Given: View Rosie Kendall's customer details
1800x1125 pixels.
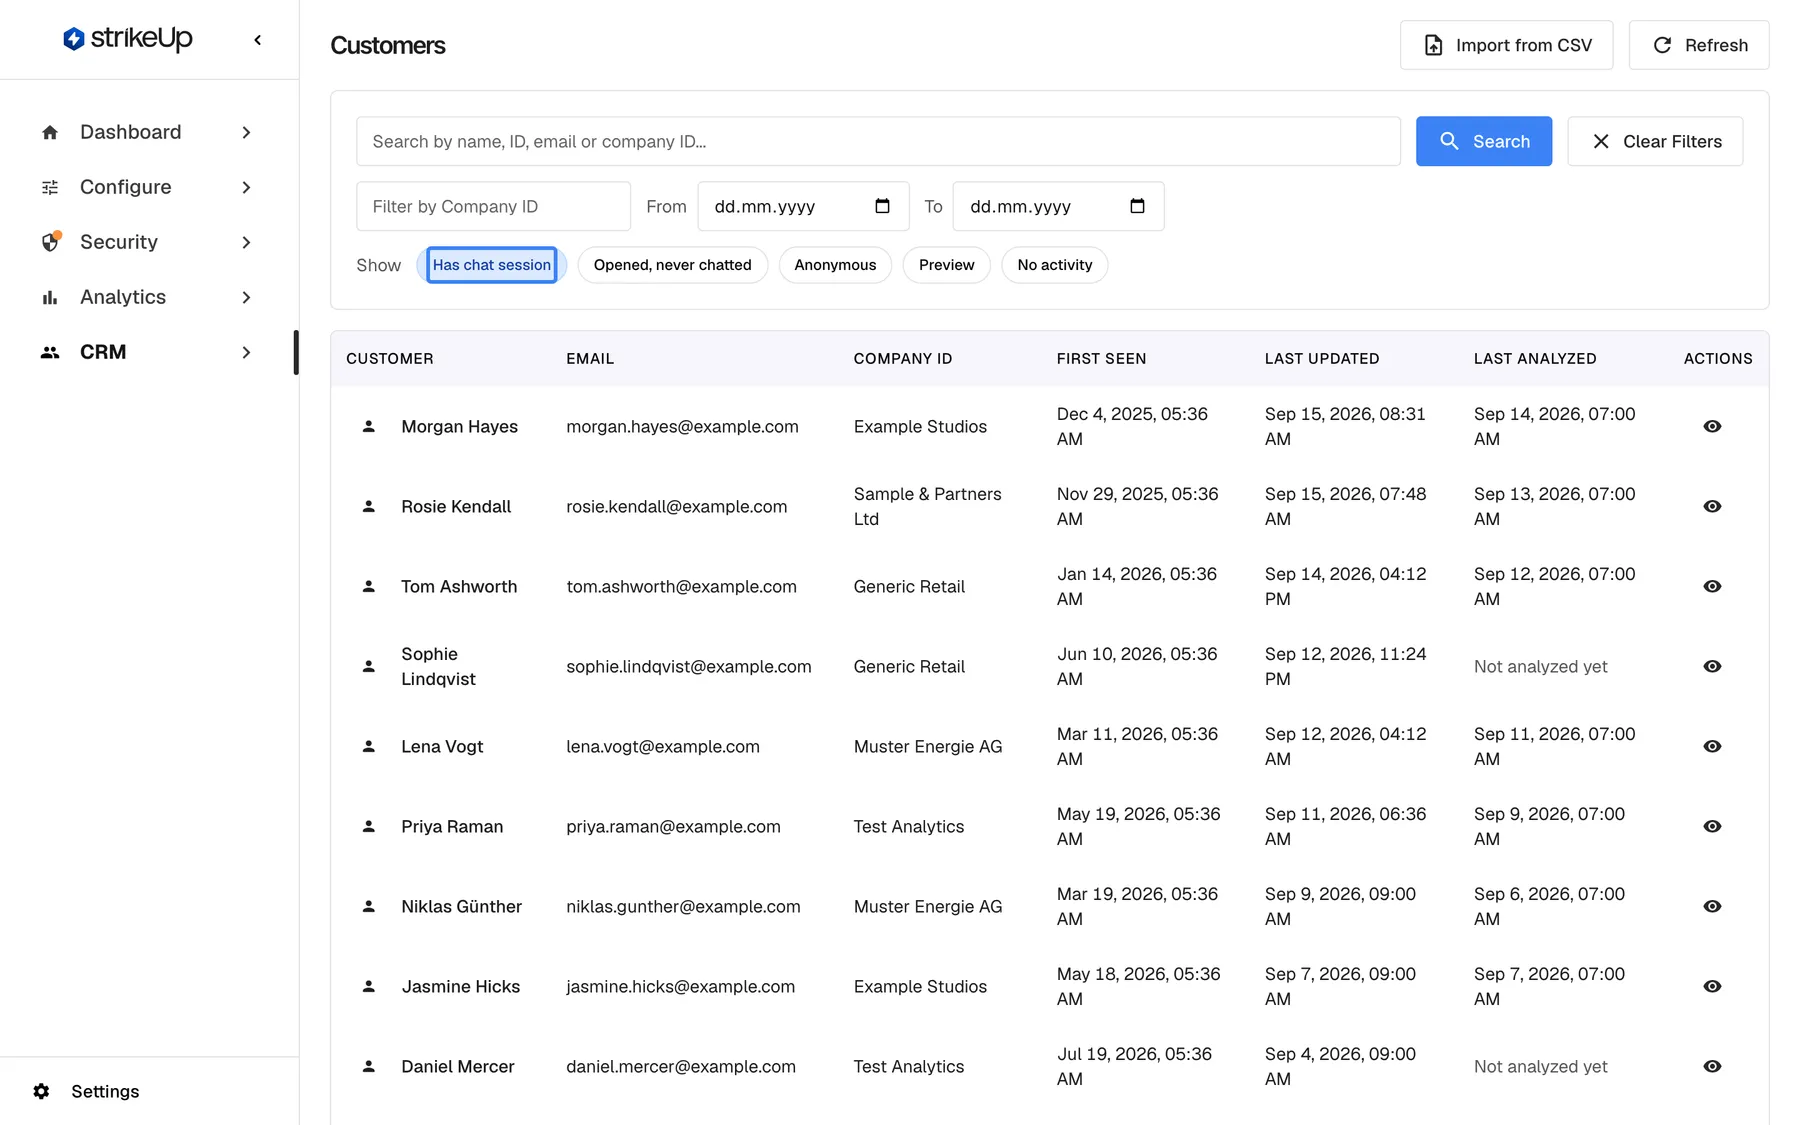Looking at the screenshot, I should tap(1712, 506).
